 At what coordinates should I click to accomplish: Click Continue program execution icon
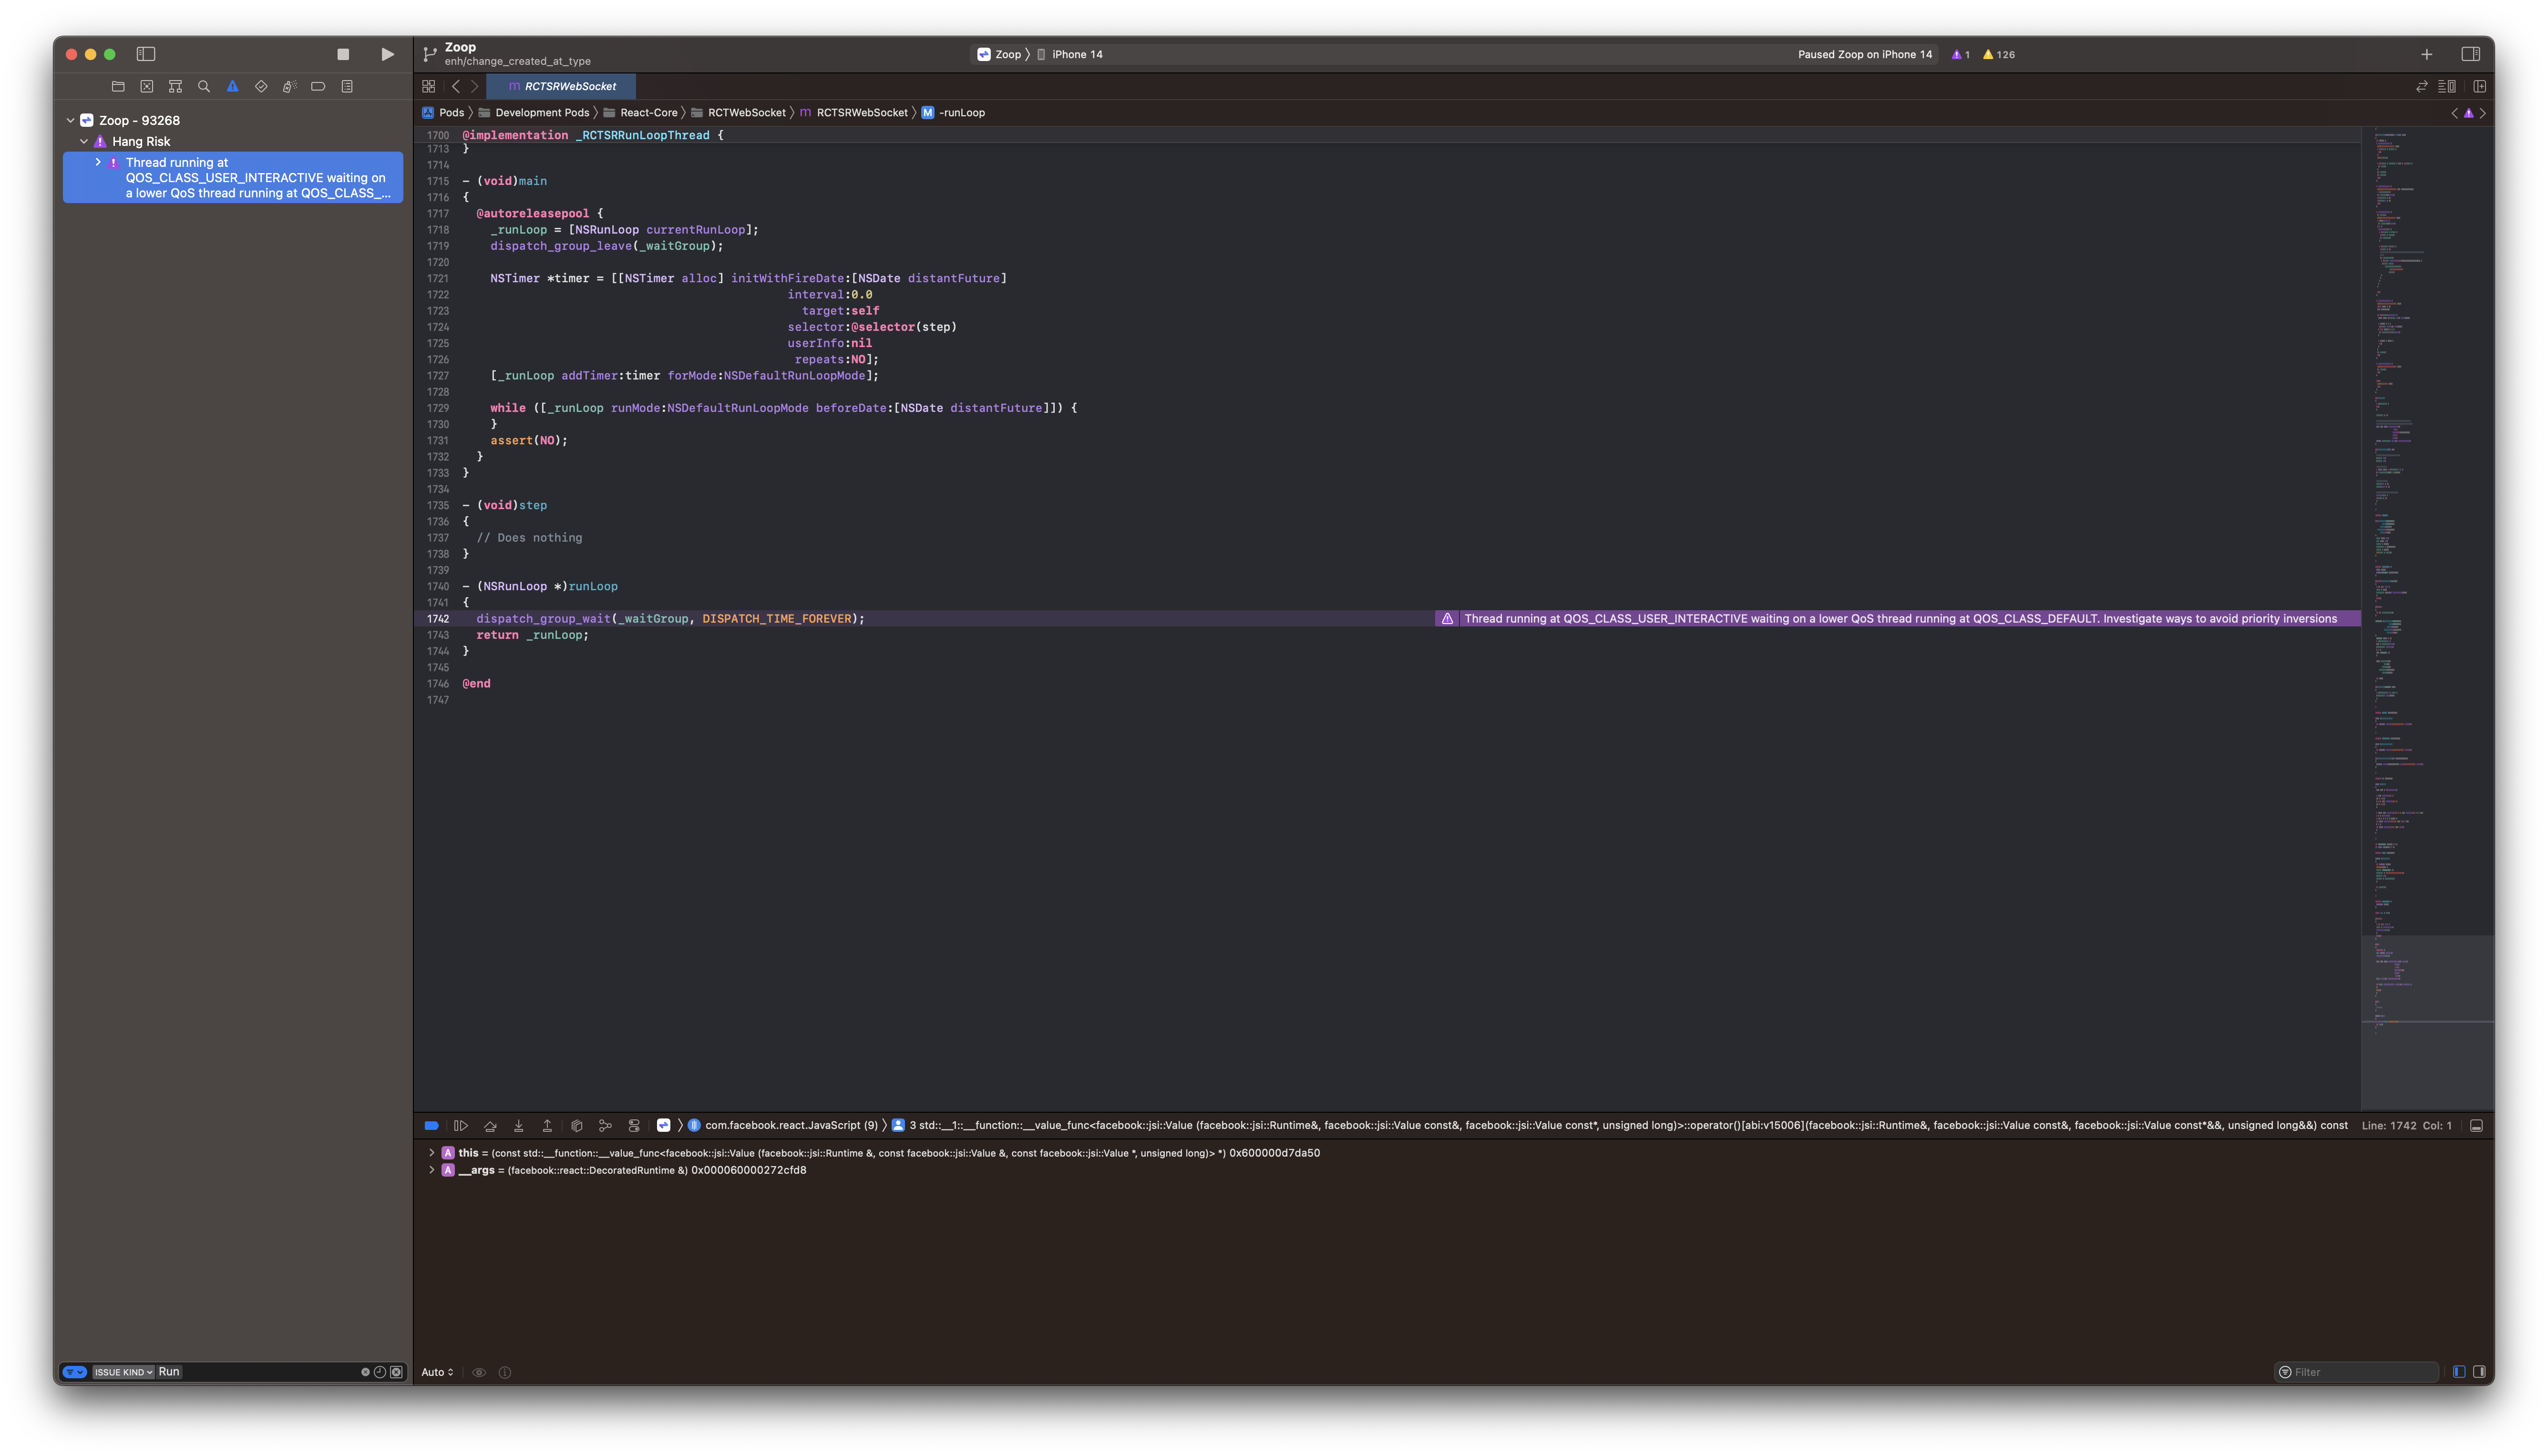pyautogui.click(x=461, y=1125)
